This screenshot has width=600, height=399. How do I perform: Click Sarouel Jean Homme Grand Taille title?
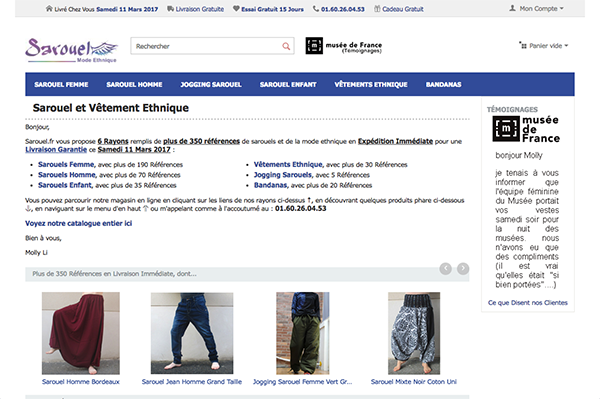tap(192, 382)
